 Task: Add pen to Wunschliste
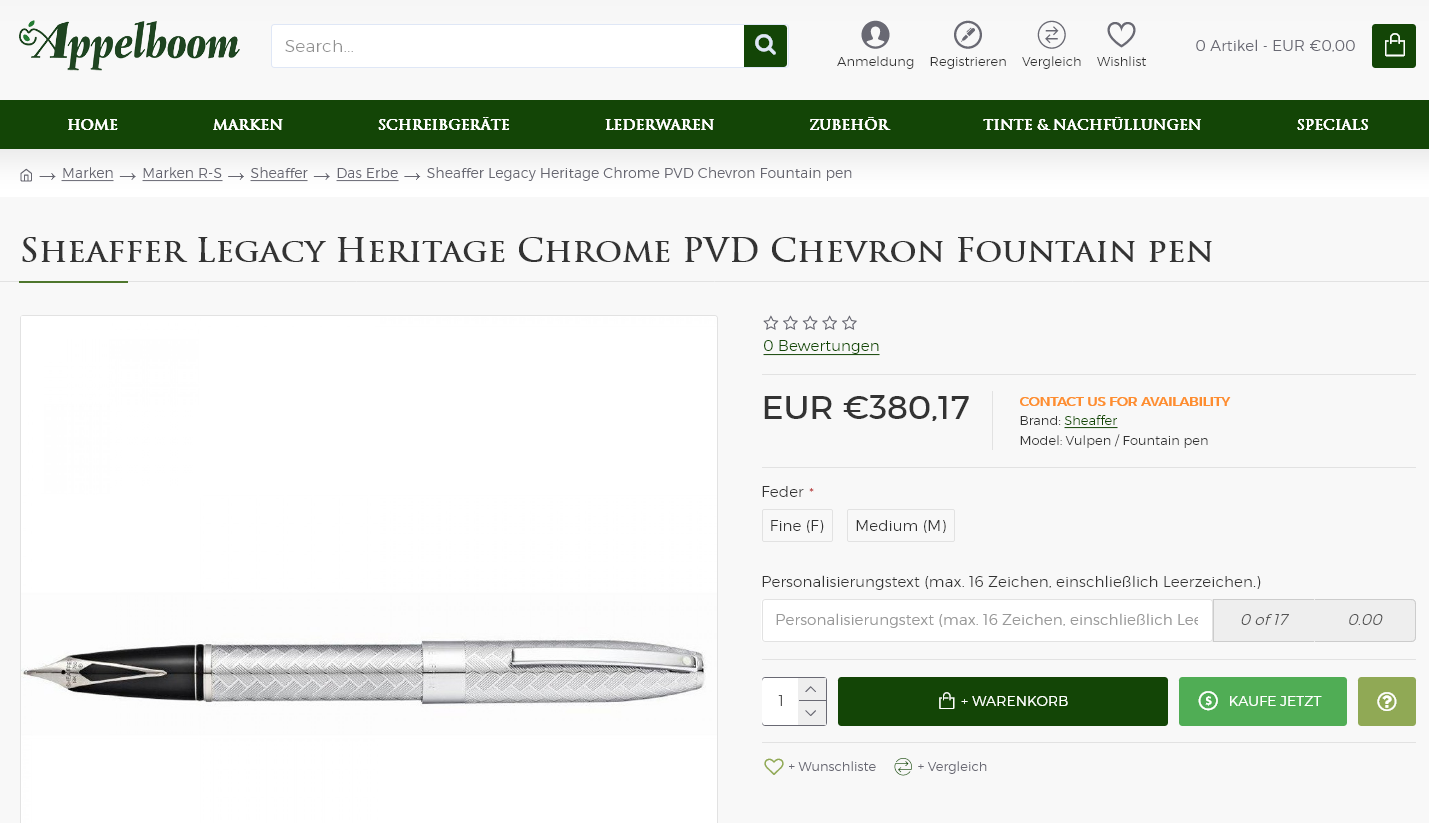coord(820,767)
